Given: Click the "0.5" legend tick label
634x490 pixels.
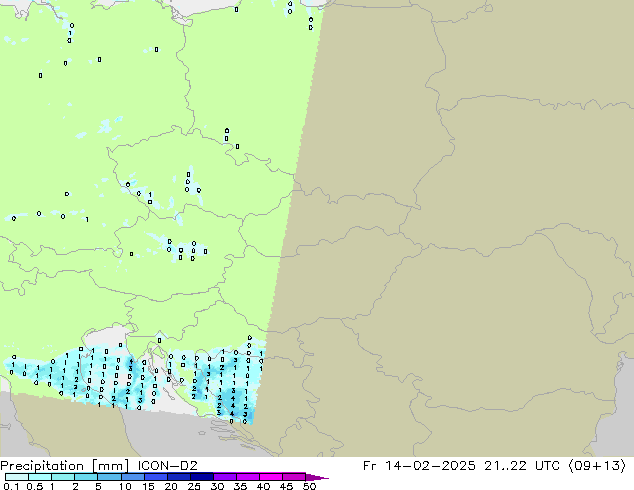Looking at the screenshot, I should [35, 486].
